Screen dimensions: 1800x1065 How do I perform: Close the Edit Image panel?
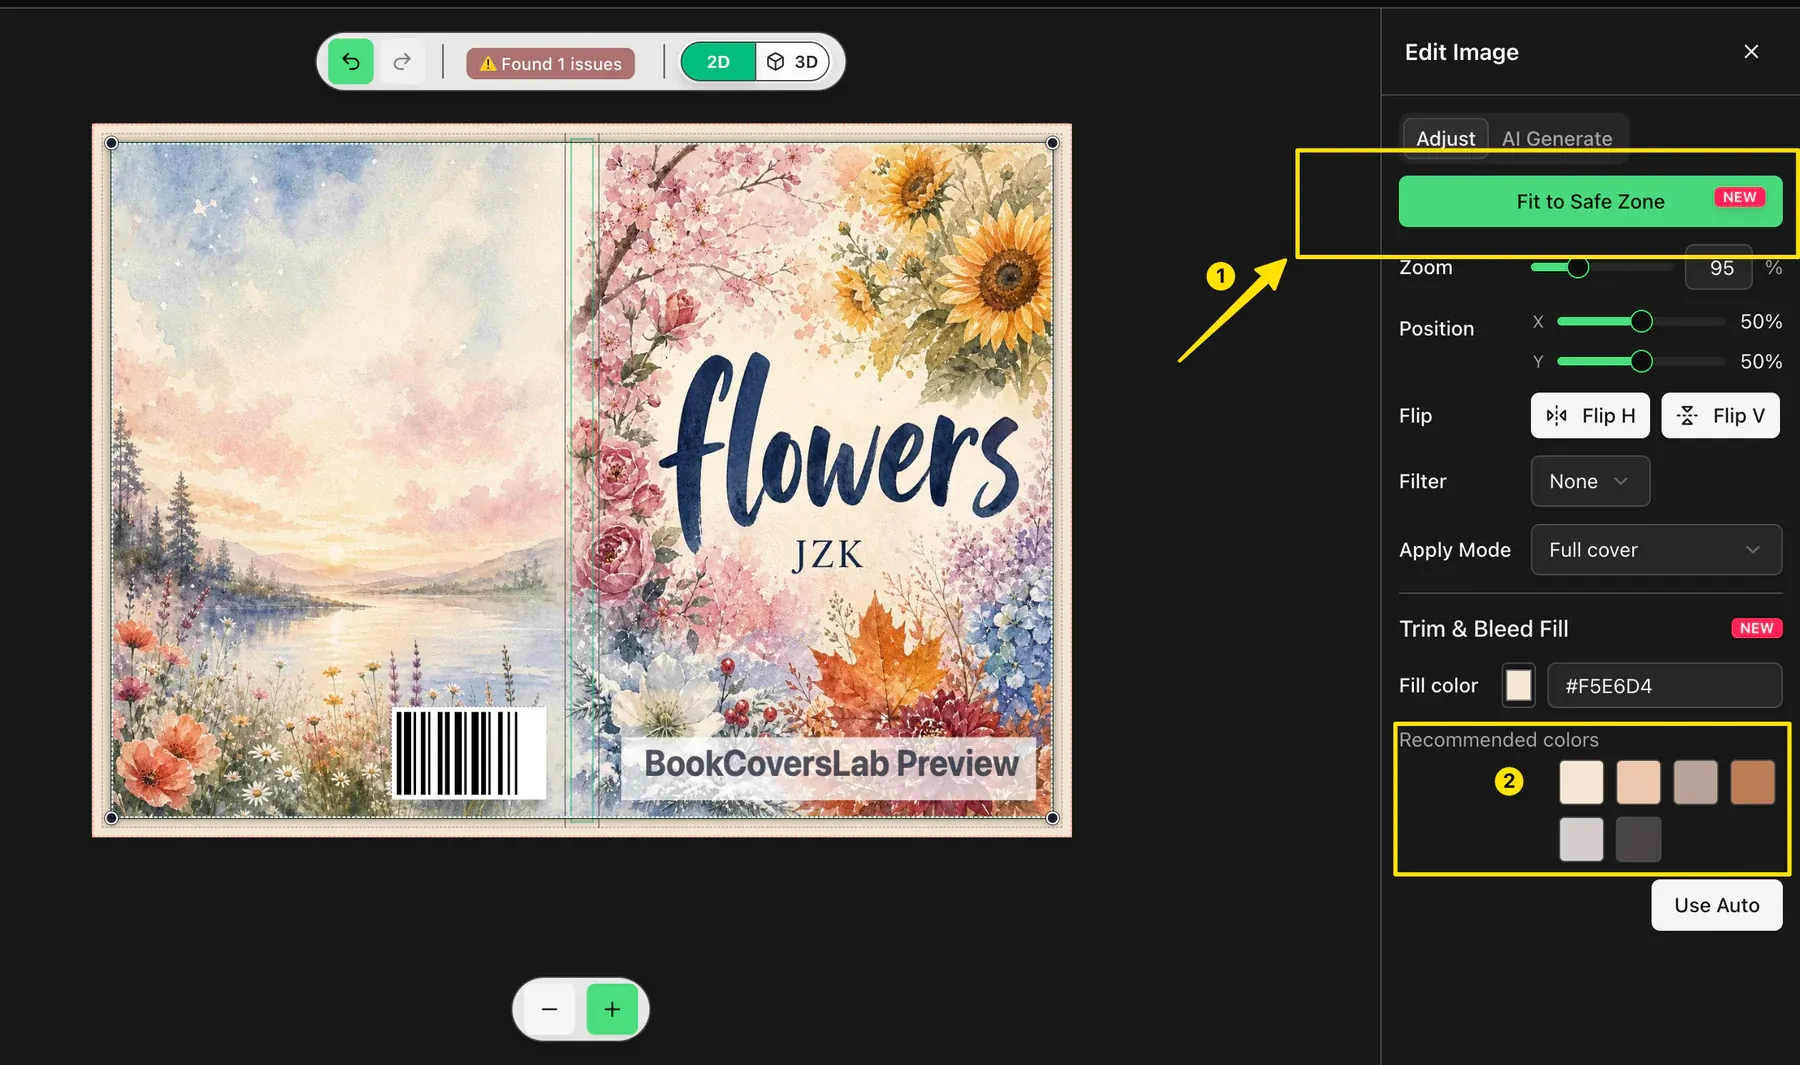point(1751,52)
